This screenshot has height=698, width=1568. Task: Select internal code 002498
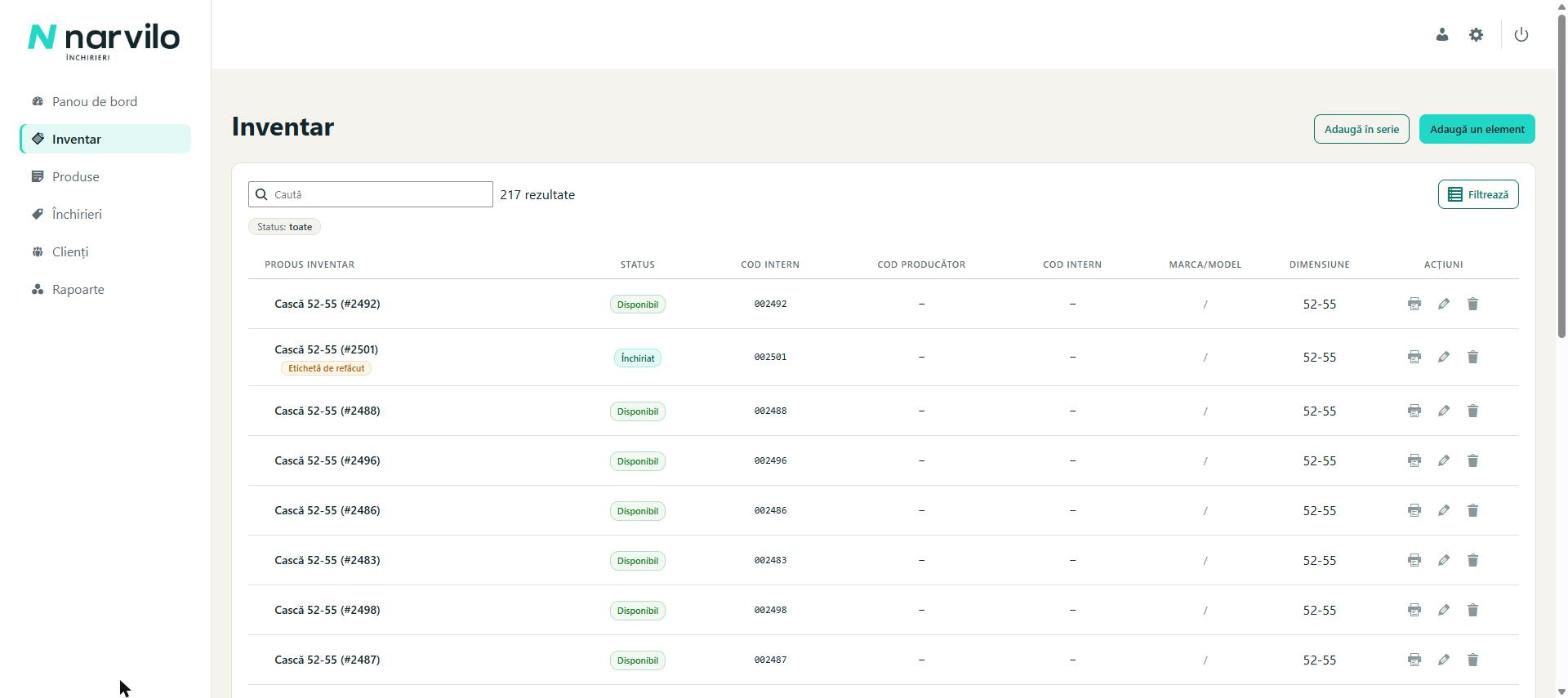[x=770, y=610]
